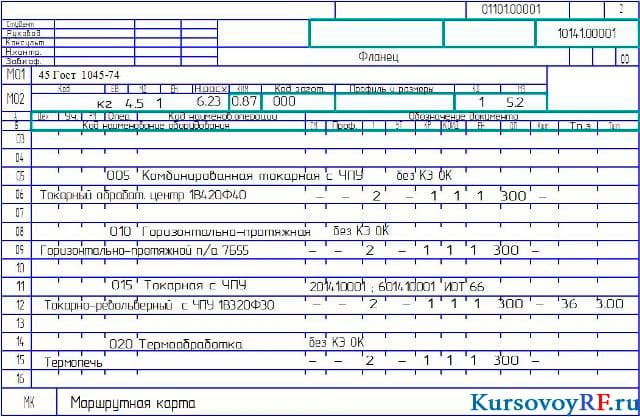Select operation "020 Термообработка"

click(176, 344)
